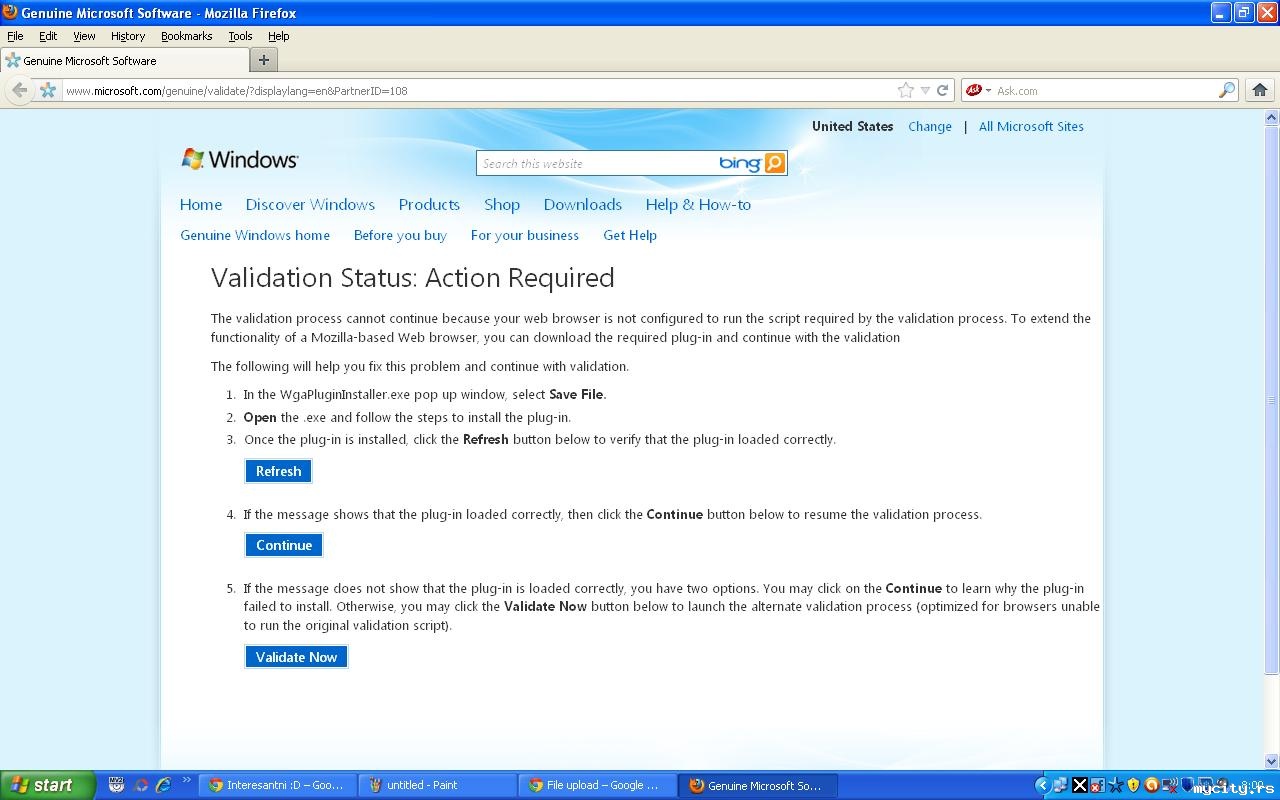Open the Shop navigation link

pyautogui.click(x=502, y=204)
